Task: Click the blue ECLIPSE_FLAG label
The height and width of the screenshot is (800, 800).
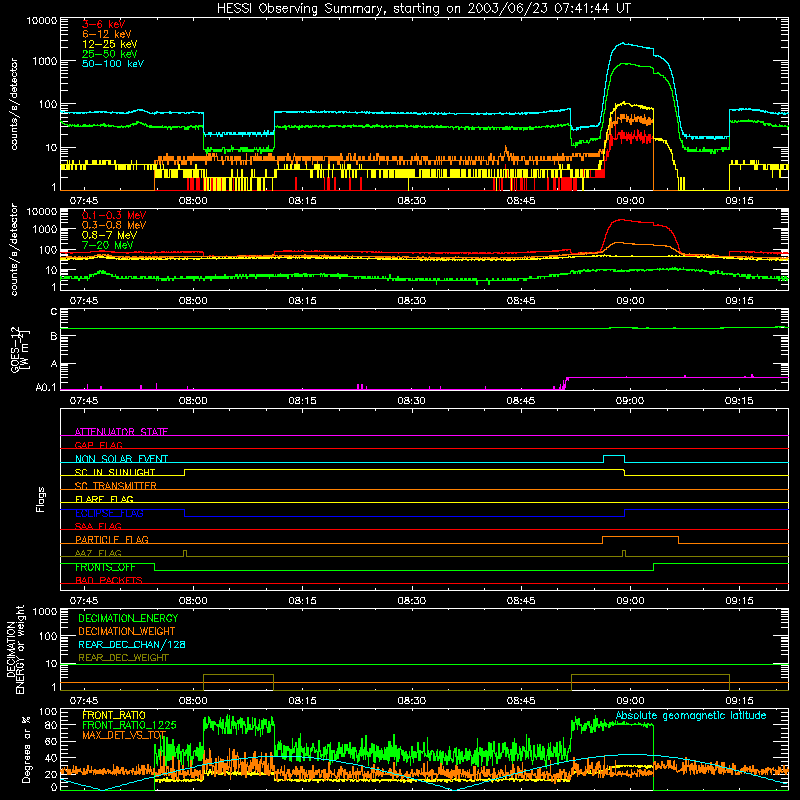Action: (109, 513)
